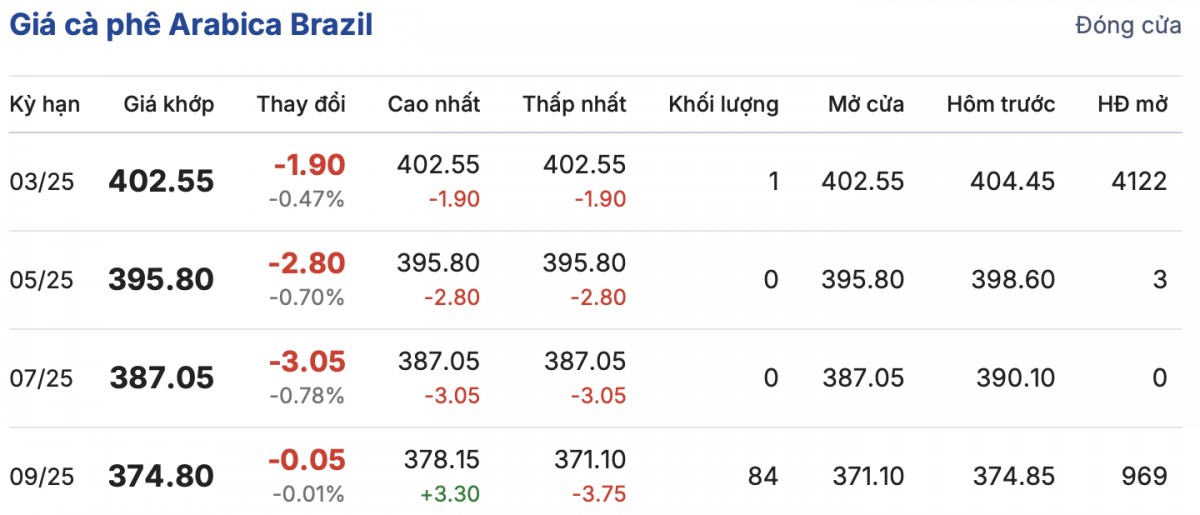Select the 05/25 contract row label
This screenshot has width=1200, height=515.
click(x=41, y=280)
